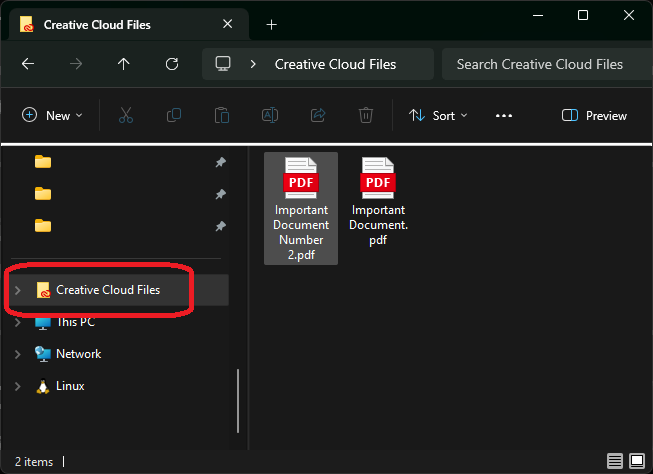Click Creative Cloud Files in address bar
This screenshot has width=653, height=474.
click(335, 65)
